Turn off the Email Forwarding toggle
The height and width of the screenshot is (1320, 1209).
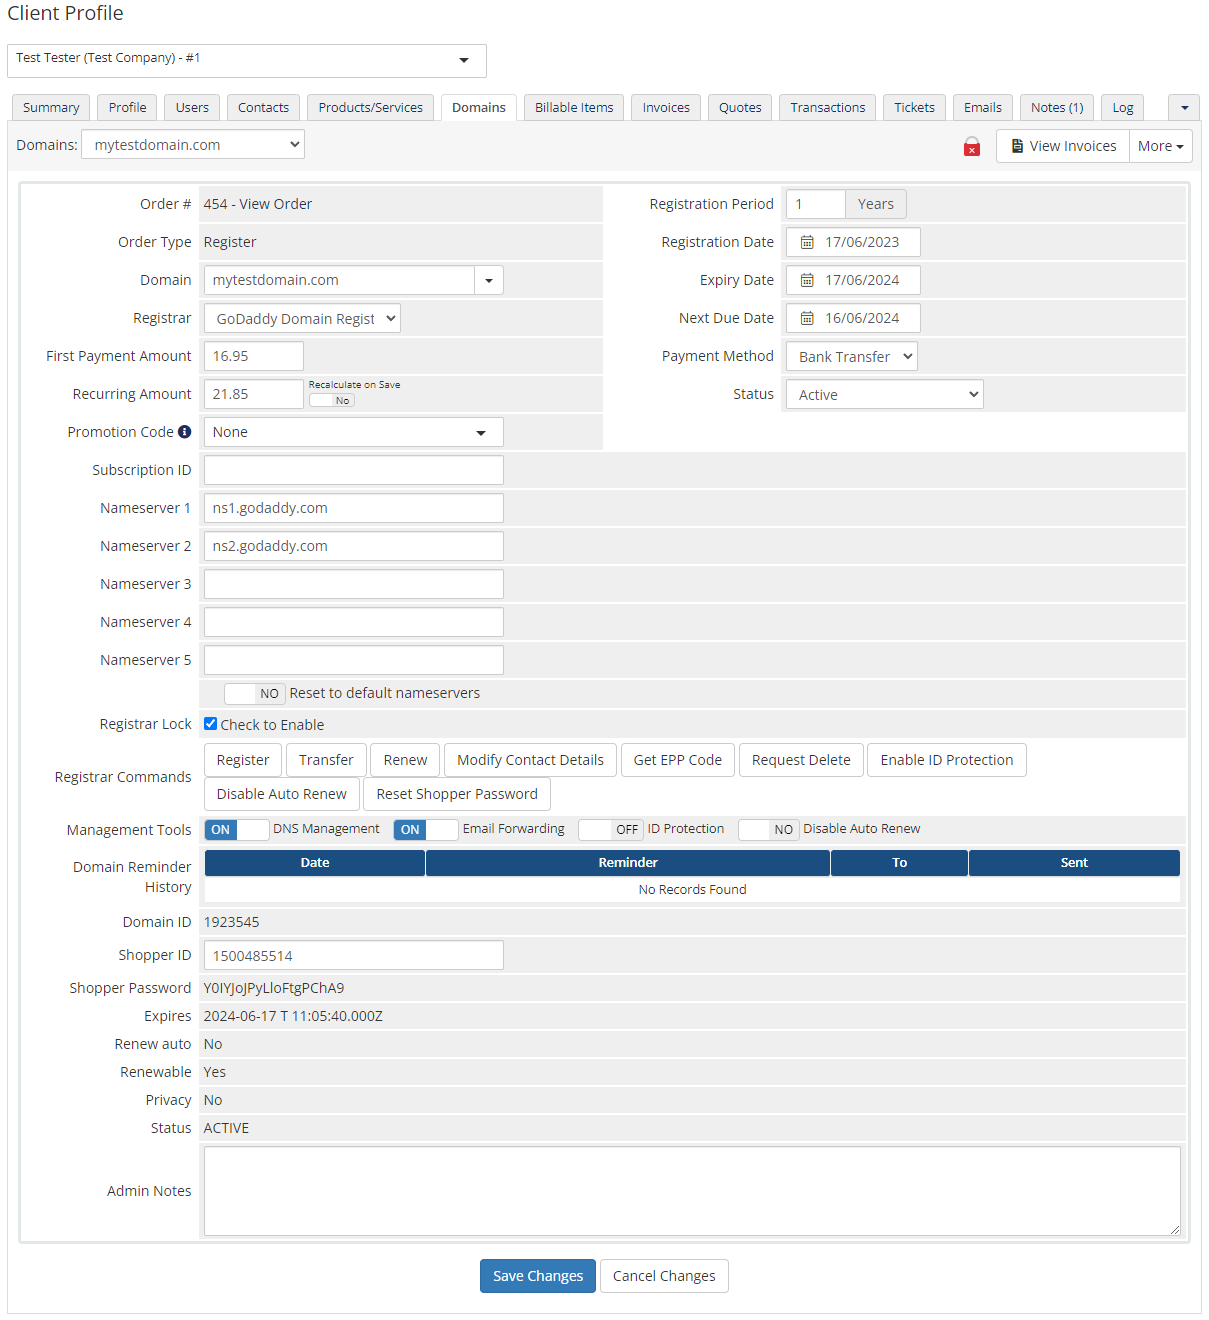[425, 829]
